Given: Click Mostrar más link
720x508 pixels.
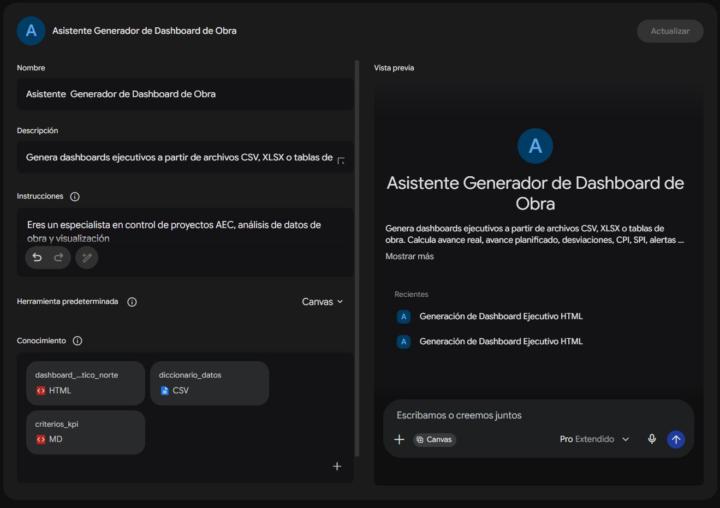Looking at the screenshot, I should click(410, 256).
